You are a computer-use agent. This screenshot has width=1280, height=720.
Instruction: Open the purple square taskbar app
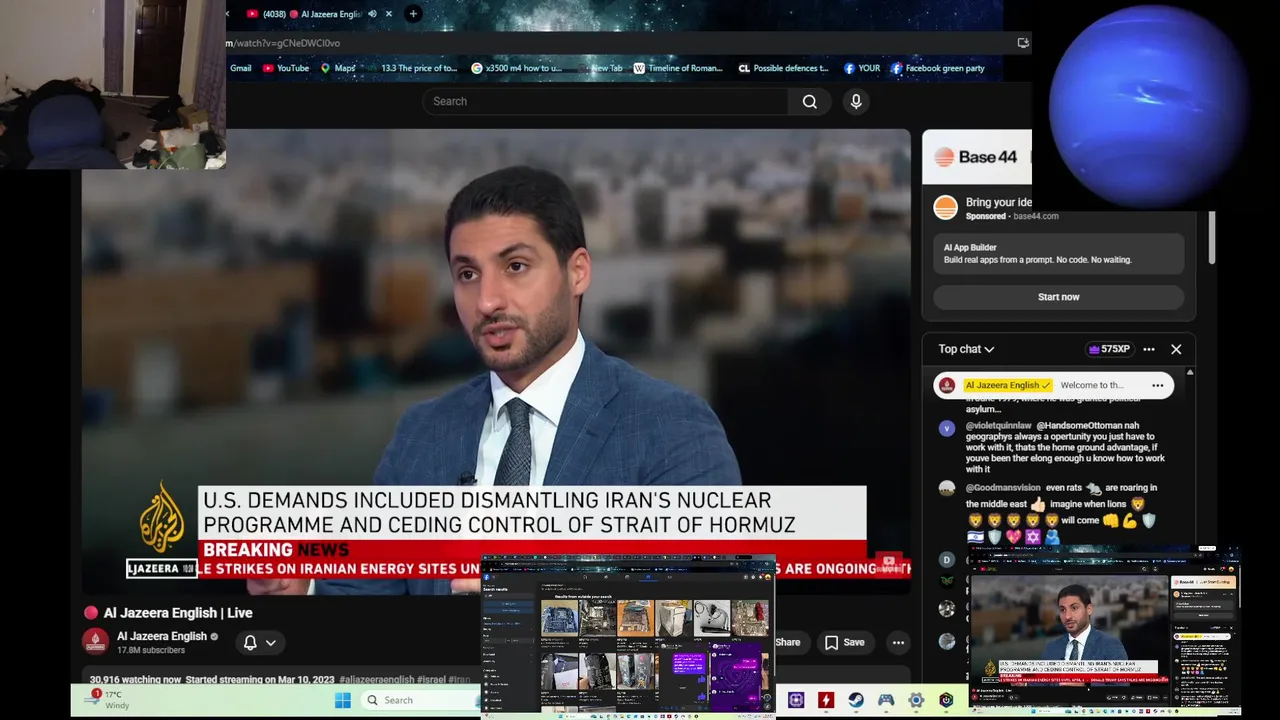[x=796, y=700]
